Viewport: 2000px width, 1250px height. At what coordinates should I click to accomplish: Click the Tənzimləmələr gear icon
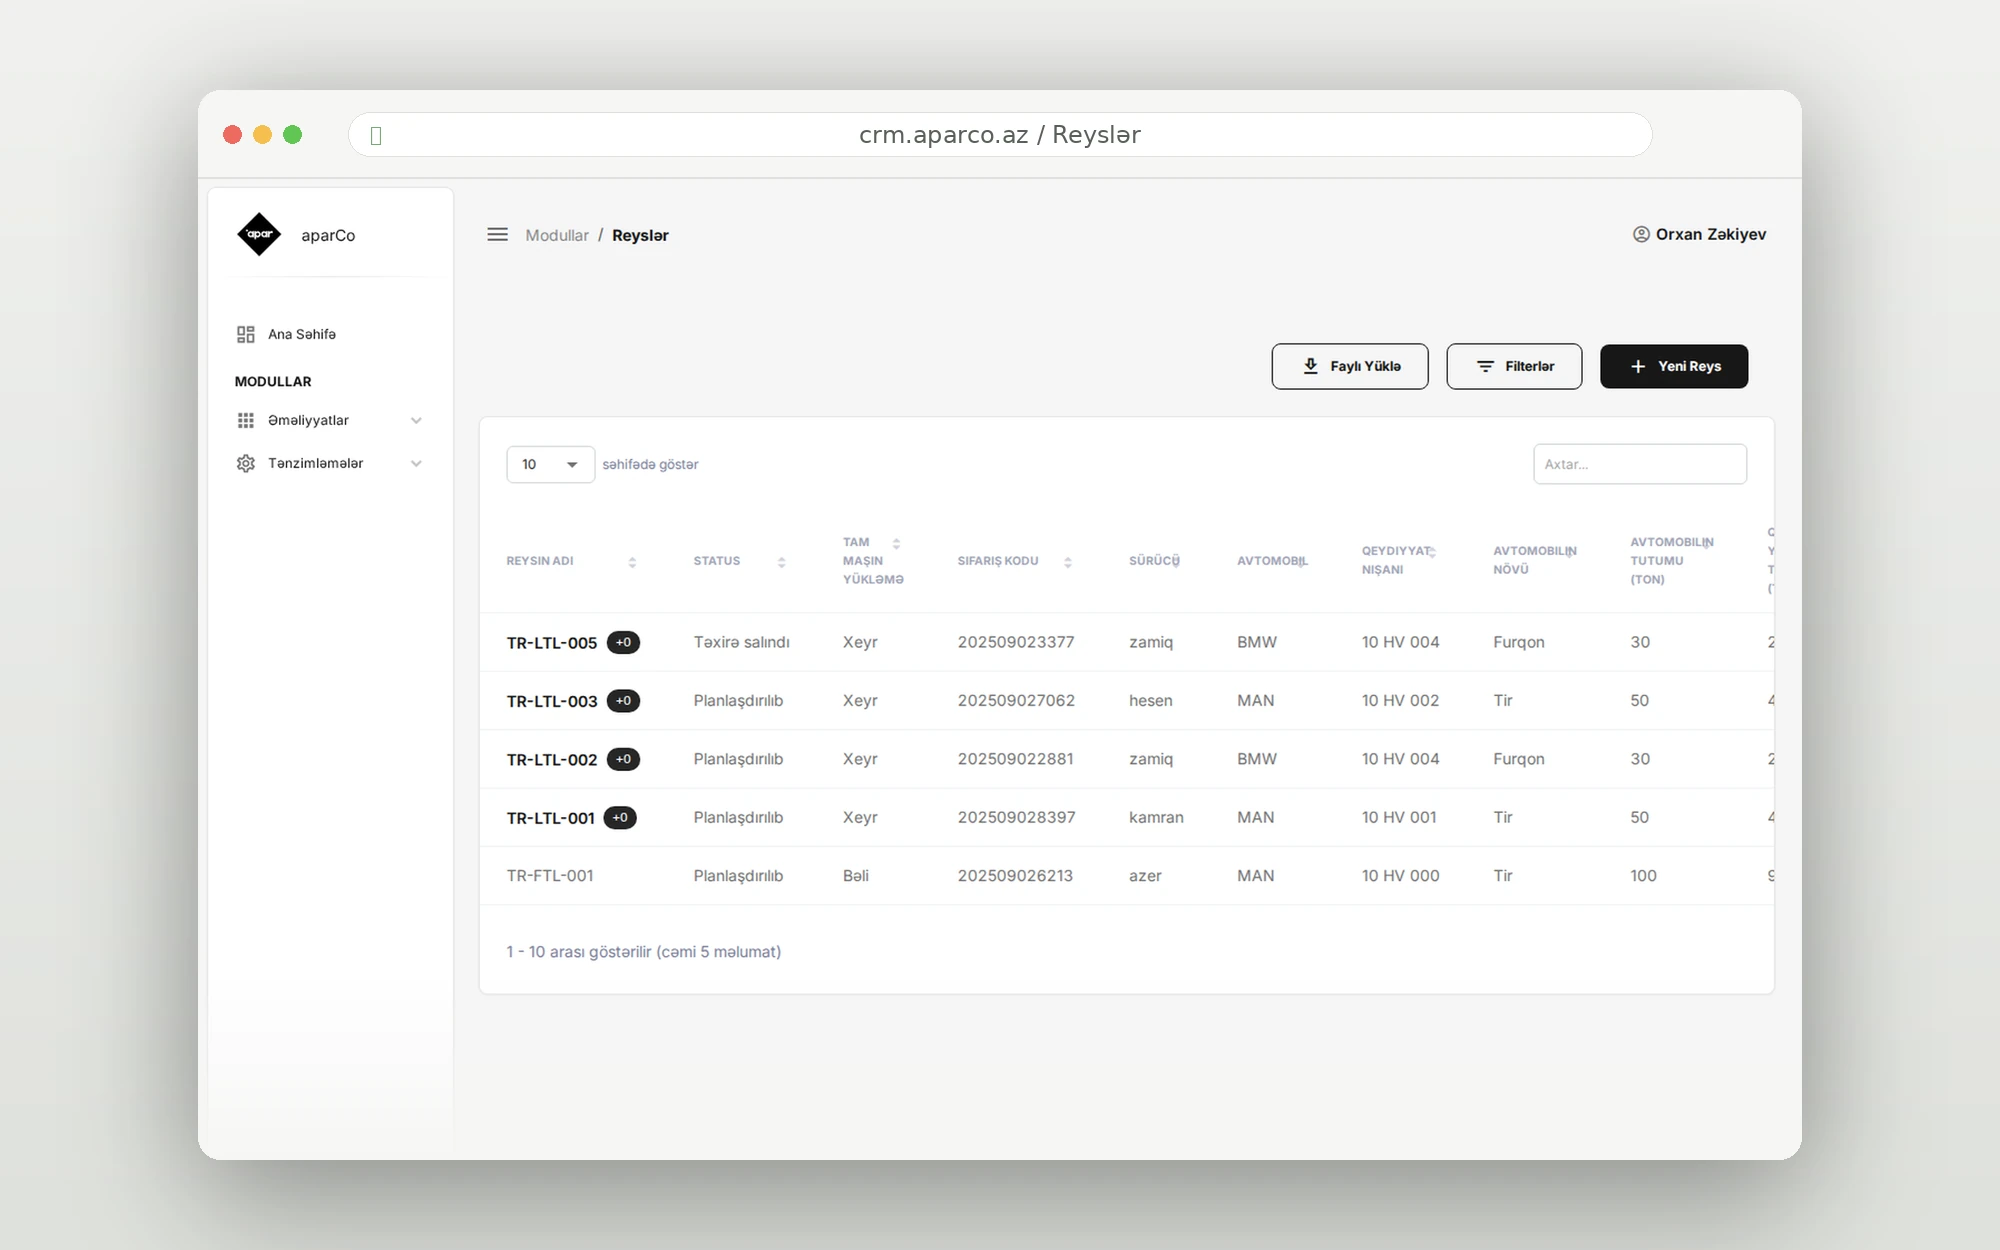click(245, 463)
